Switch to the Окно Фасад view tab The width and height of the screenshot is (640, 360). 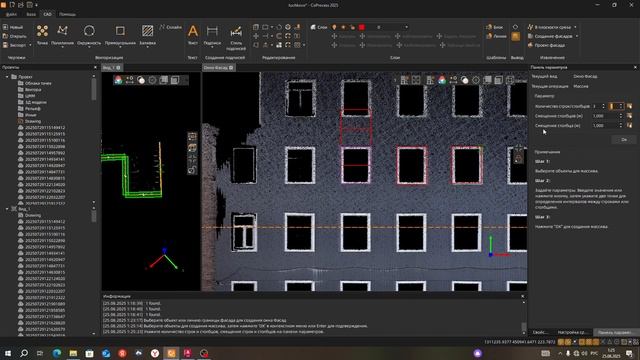(x=218, y=68)
